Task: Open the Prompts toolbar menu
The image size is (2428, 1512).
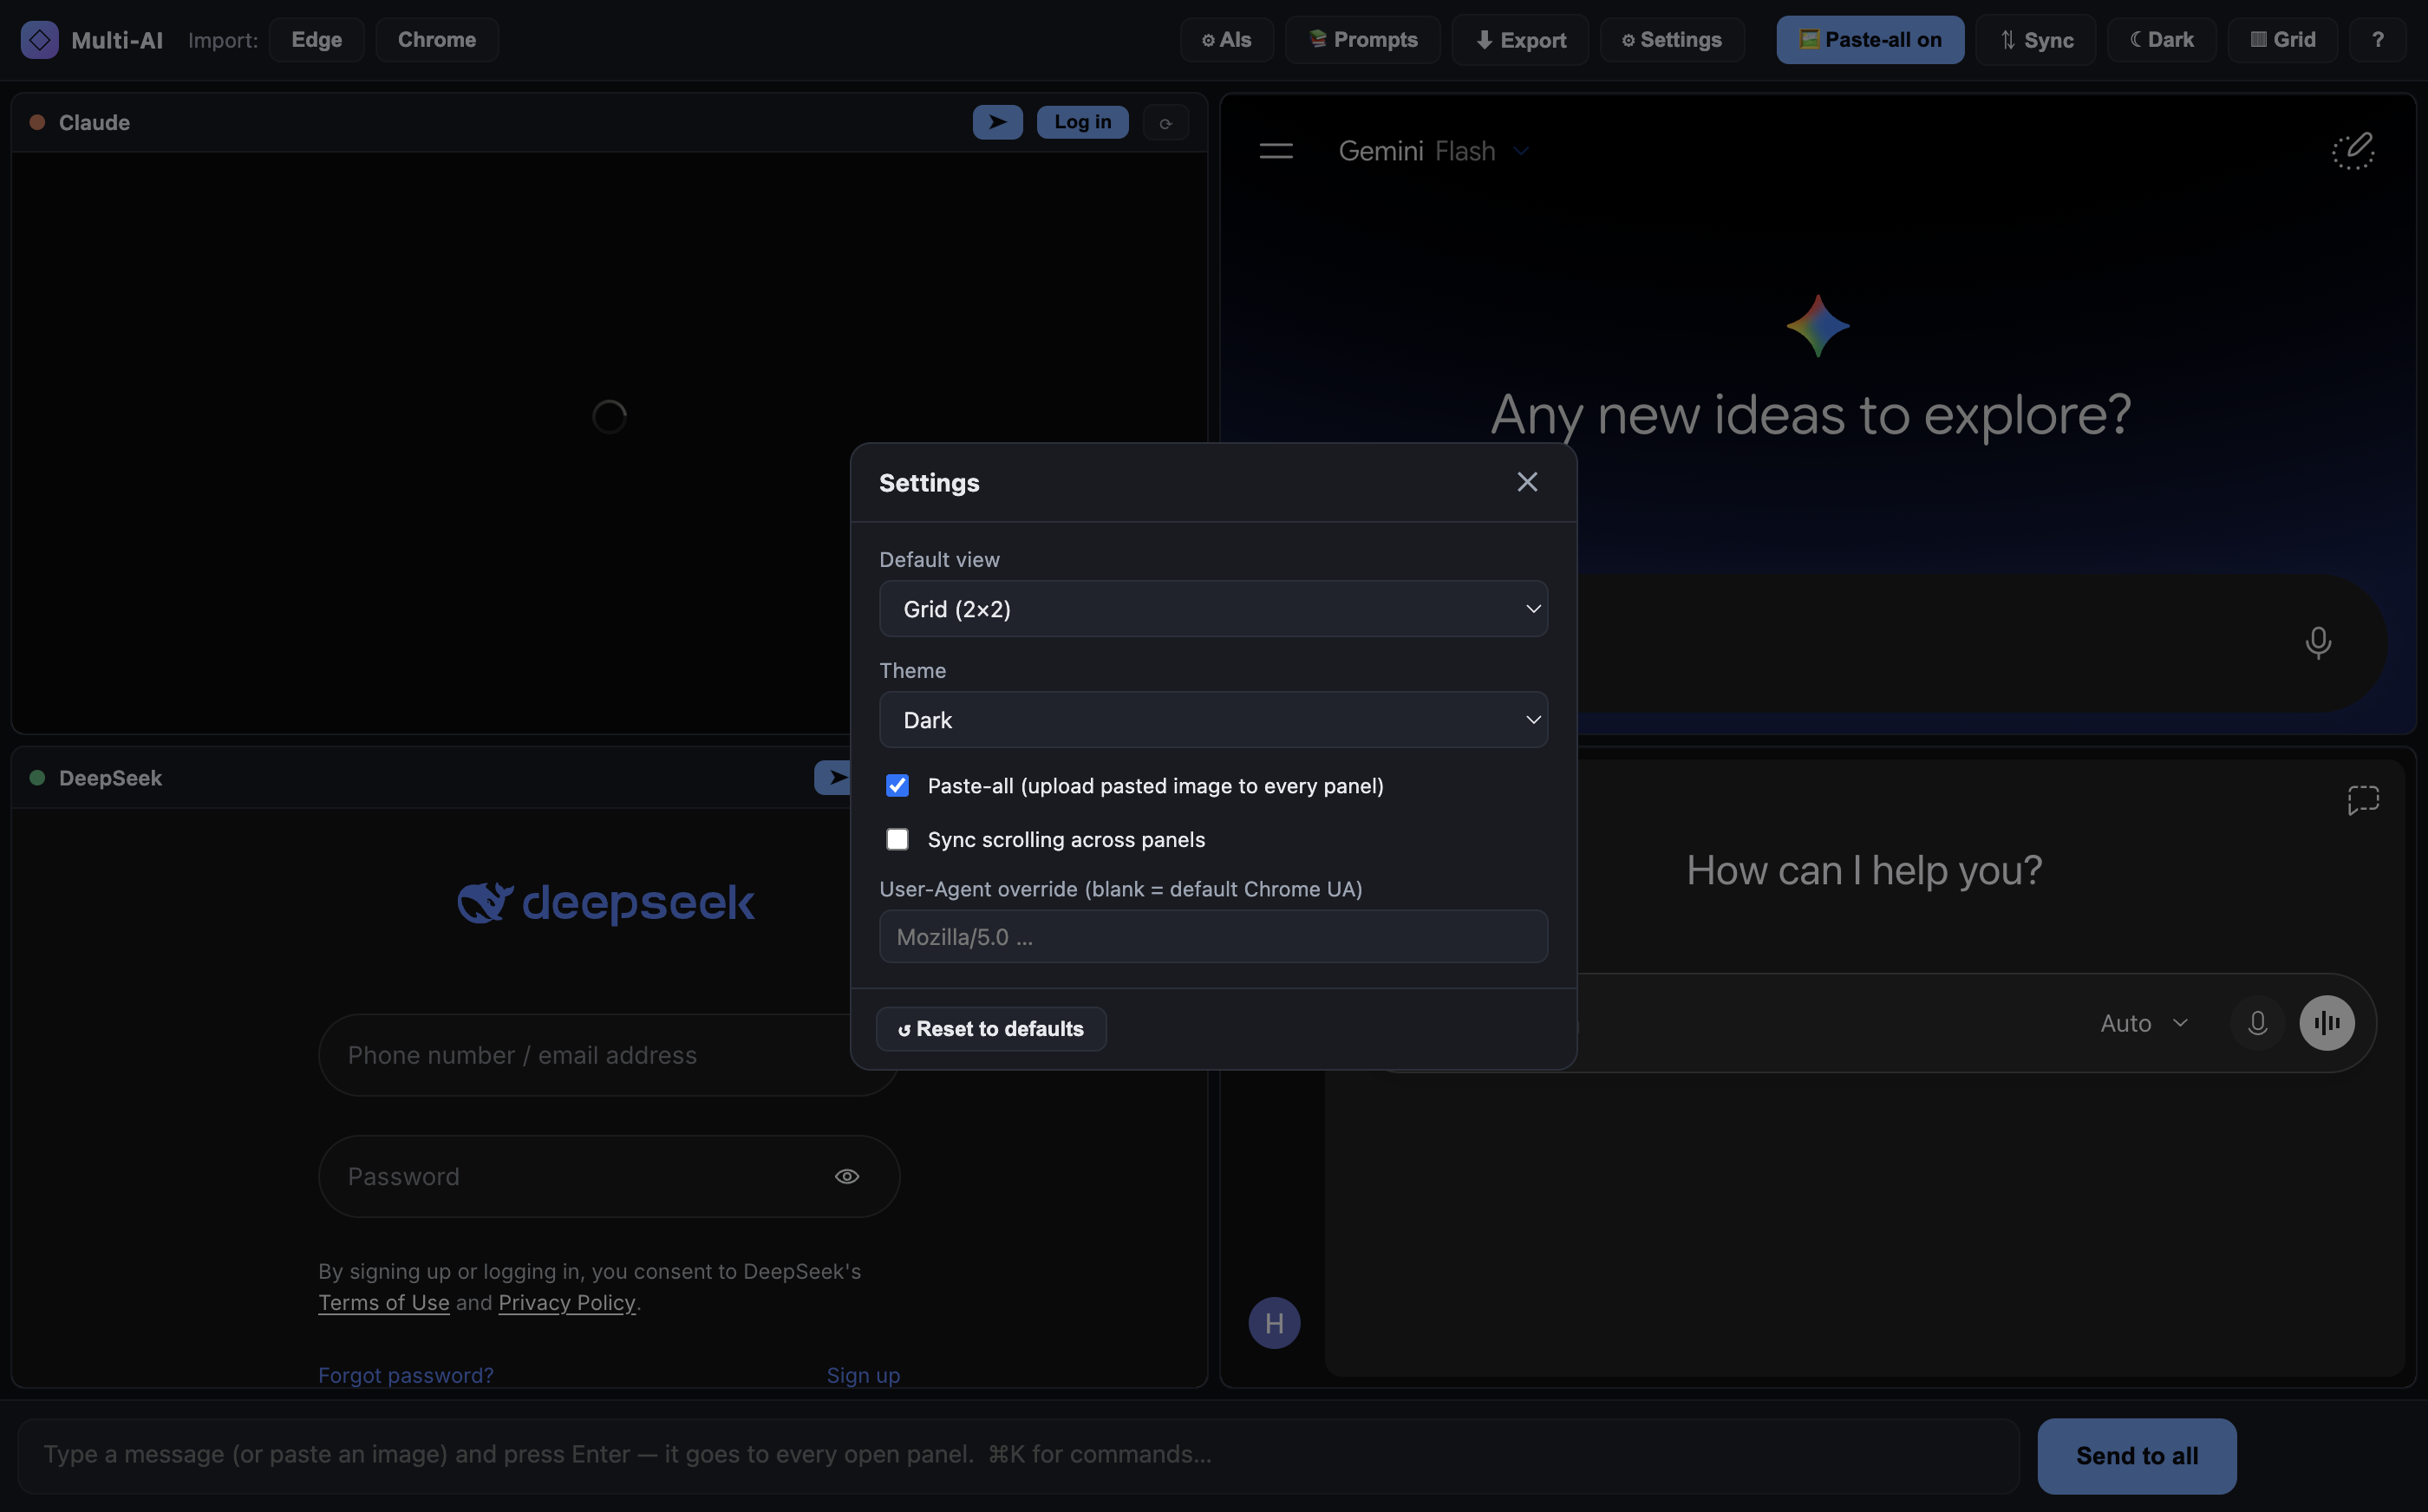Action: click(1362, 40)
